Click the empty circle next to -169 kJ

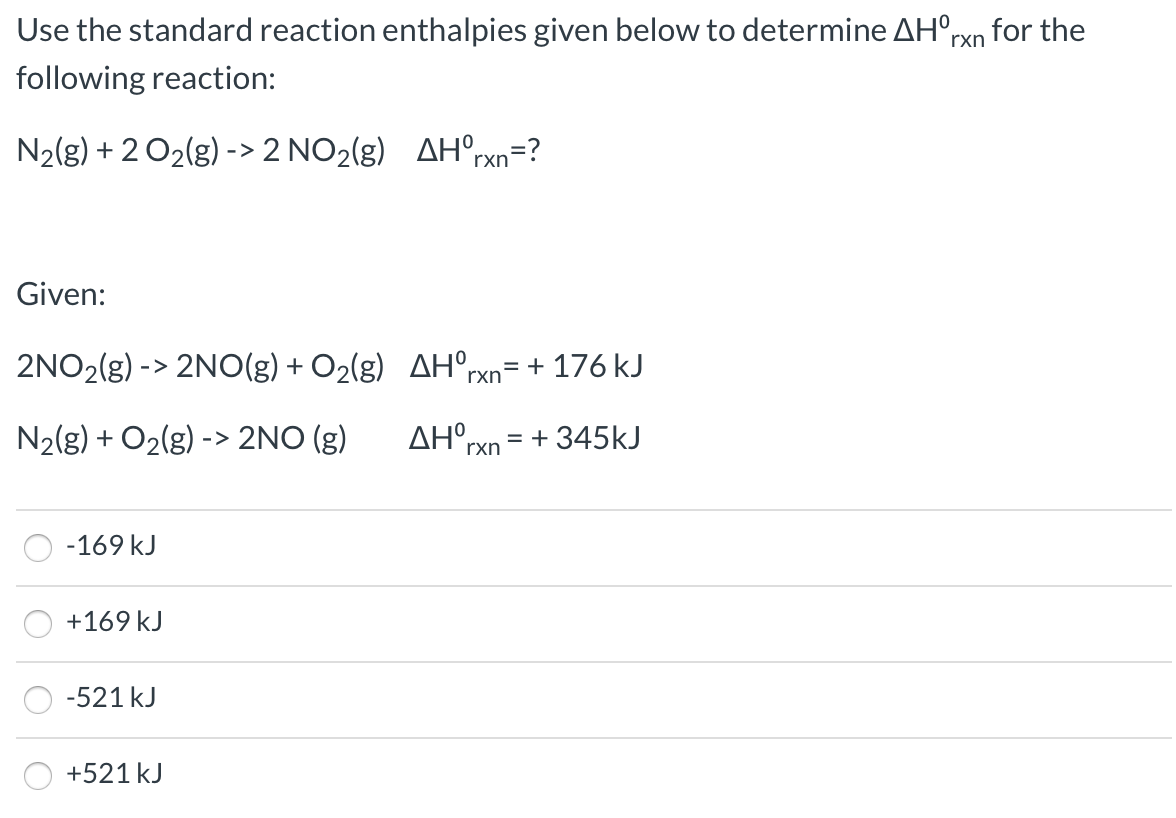[38, 547]
